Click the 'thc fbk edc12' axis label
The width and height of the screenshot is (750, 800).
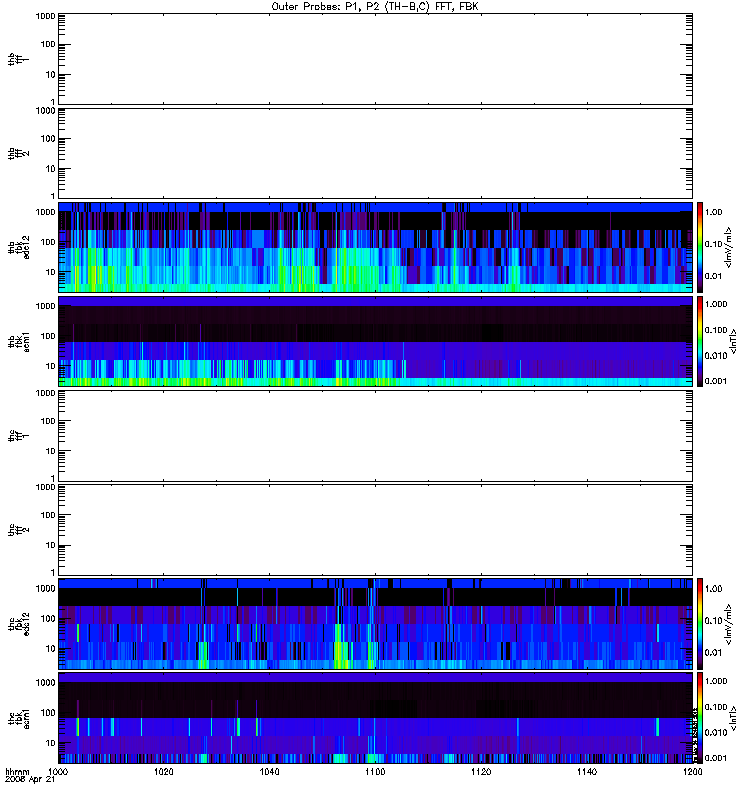click(x=18, y=624)
